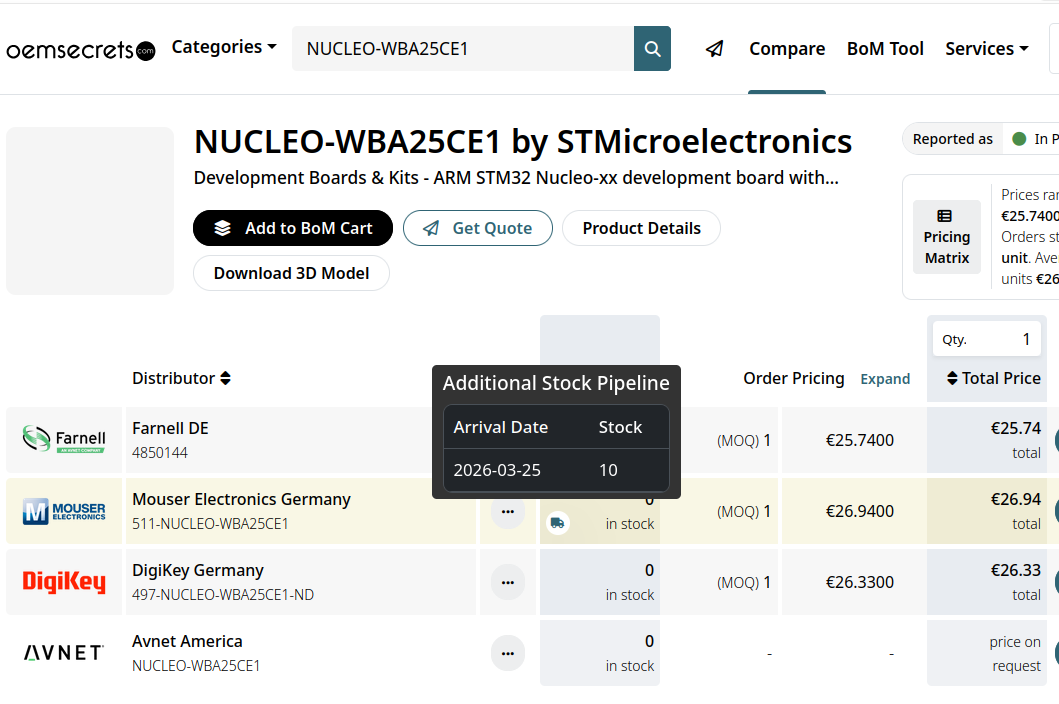Click the search magnifier button

(x=652, y=48)
